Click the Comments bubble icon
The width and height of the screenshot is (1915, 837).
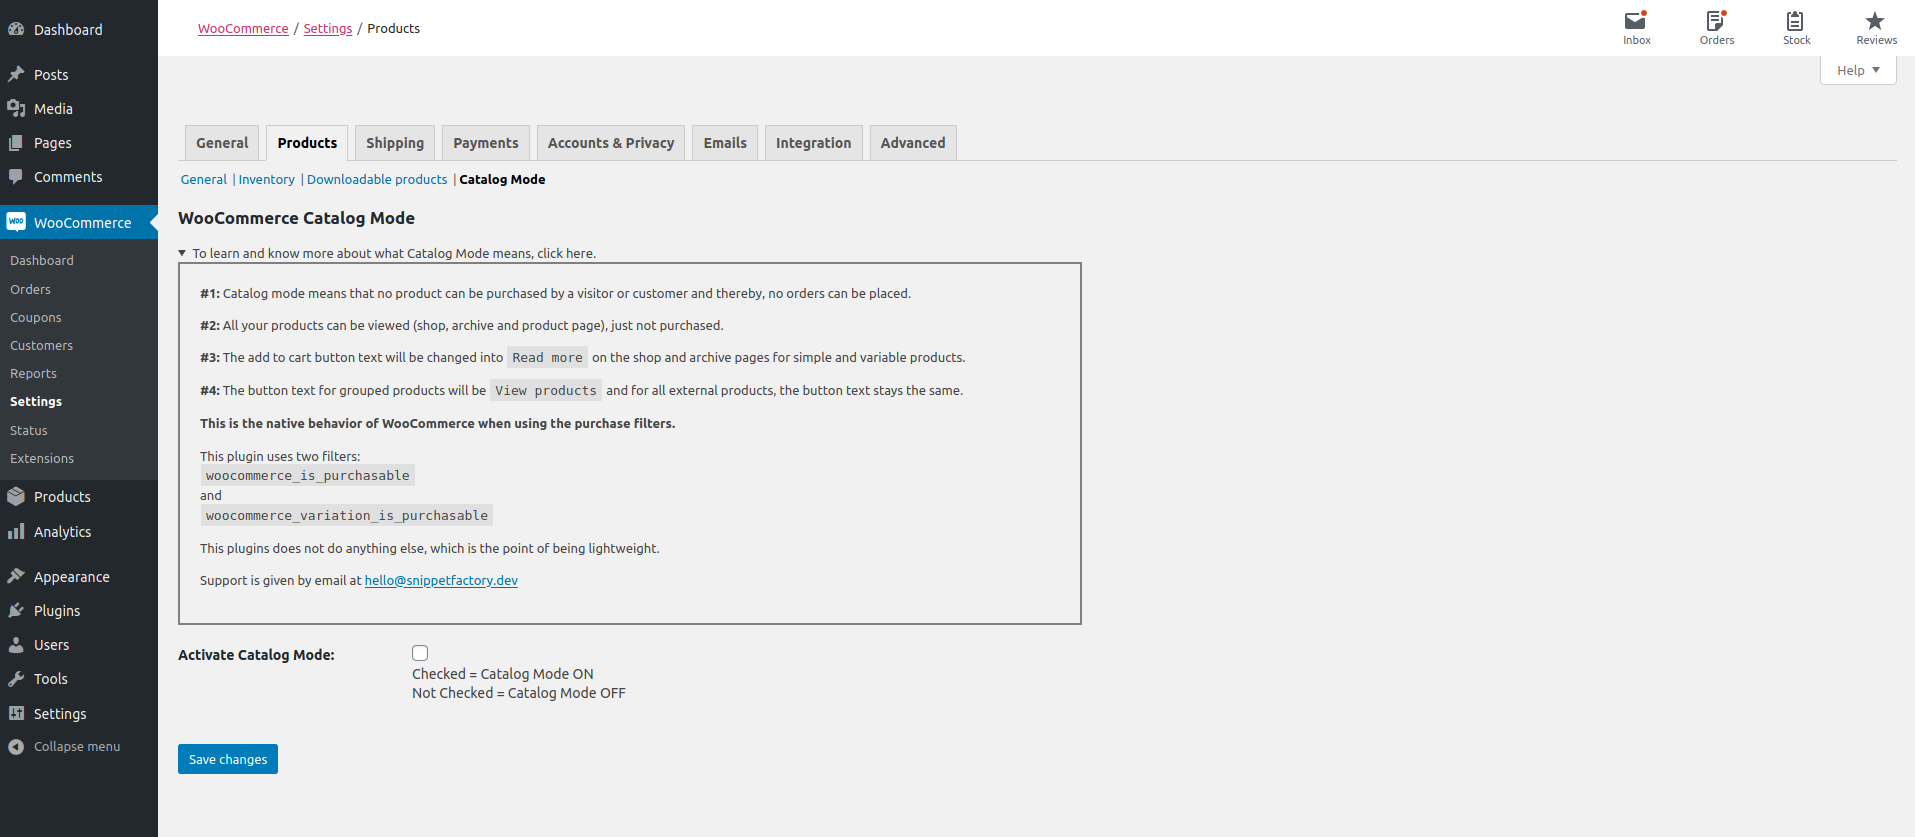[x=16, y=177]
